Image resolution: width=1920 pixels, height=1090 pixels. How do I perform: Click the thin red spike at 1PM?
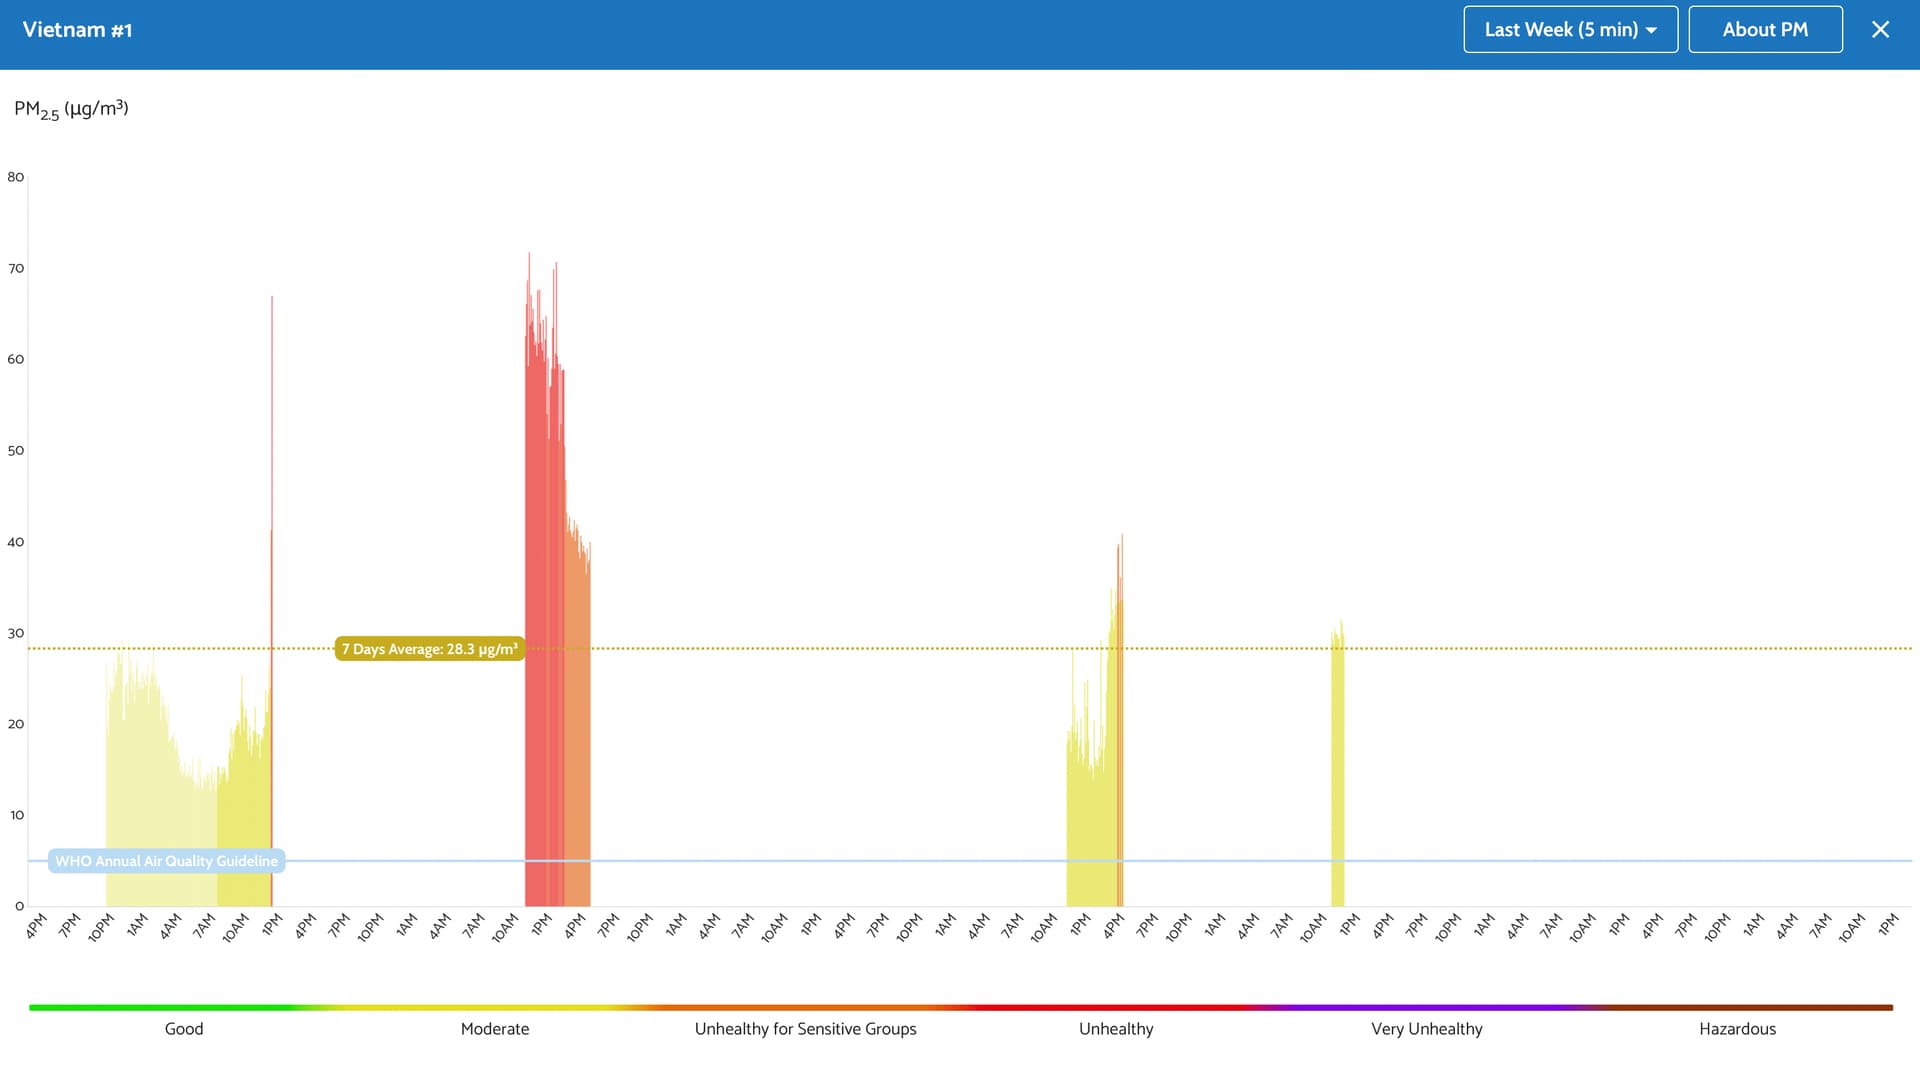pos(271,450)
